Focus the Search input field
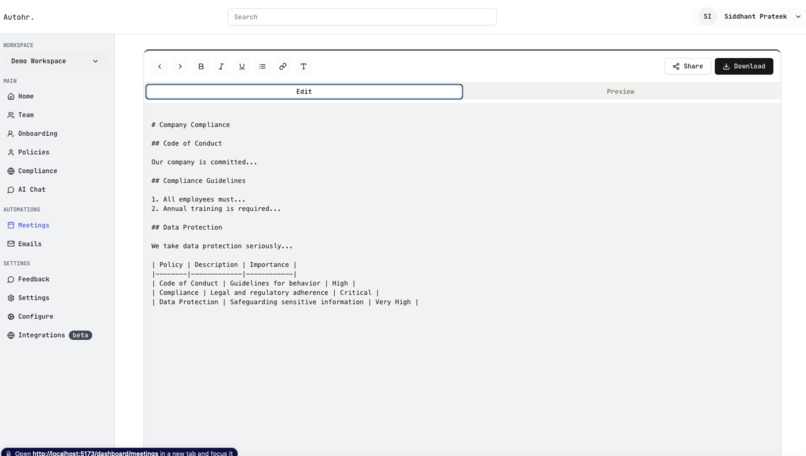Image resolution: width=806 pixels, height=456 pixels. coord(362,17)
